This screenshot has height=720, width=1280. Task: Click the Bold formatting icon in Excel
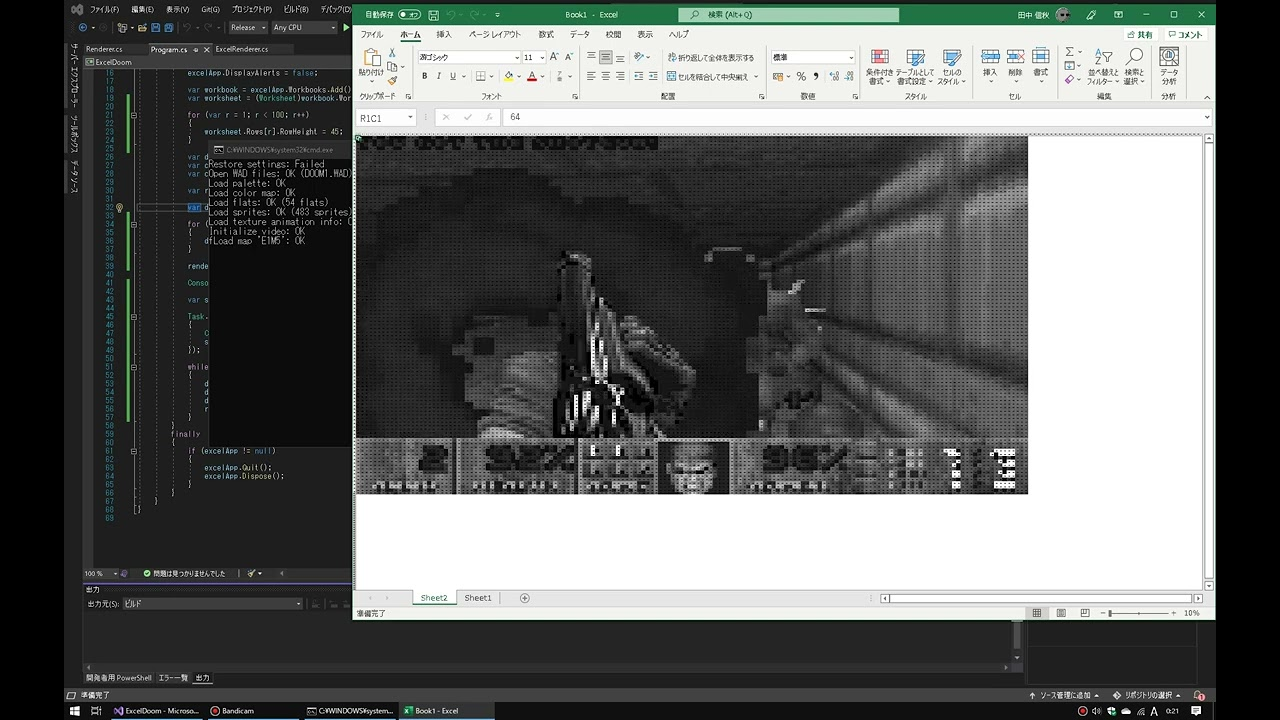(425, 77)
